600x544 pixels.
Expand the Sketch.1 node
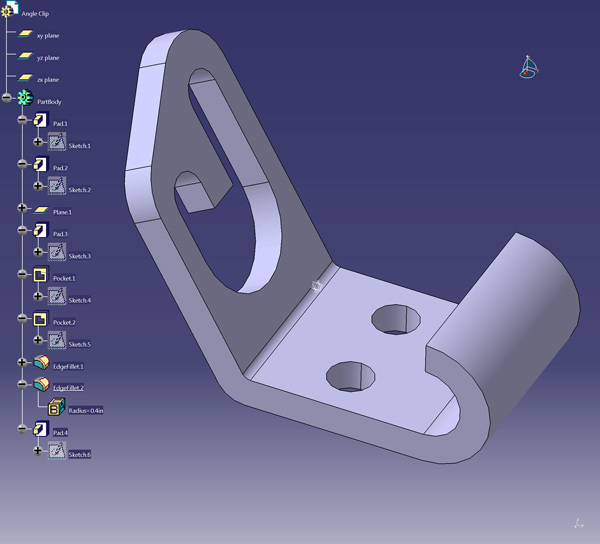coord(39,143)
